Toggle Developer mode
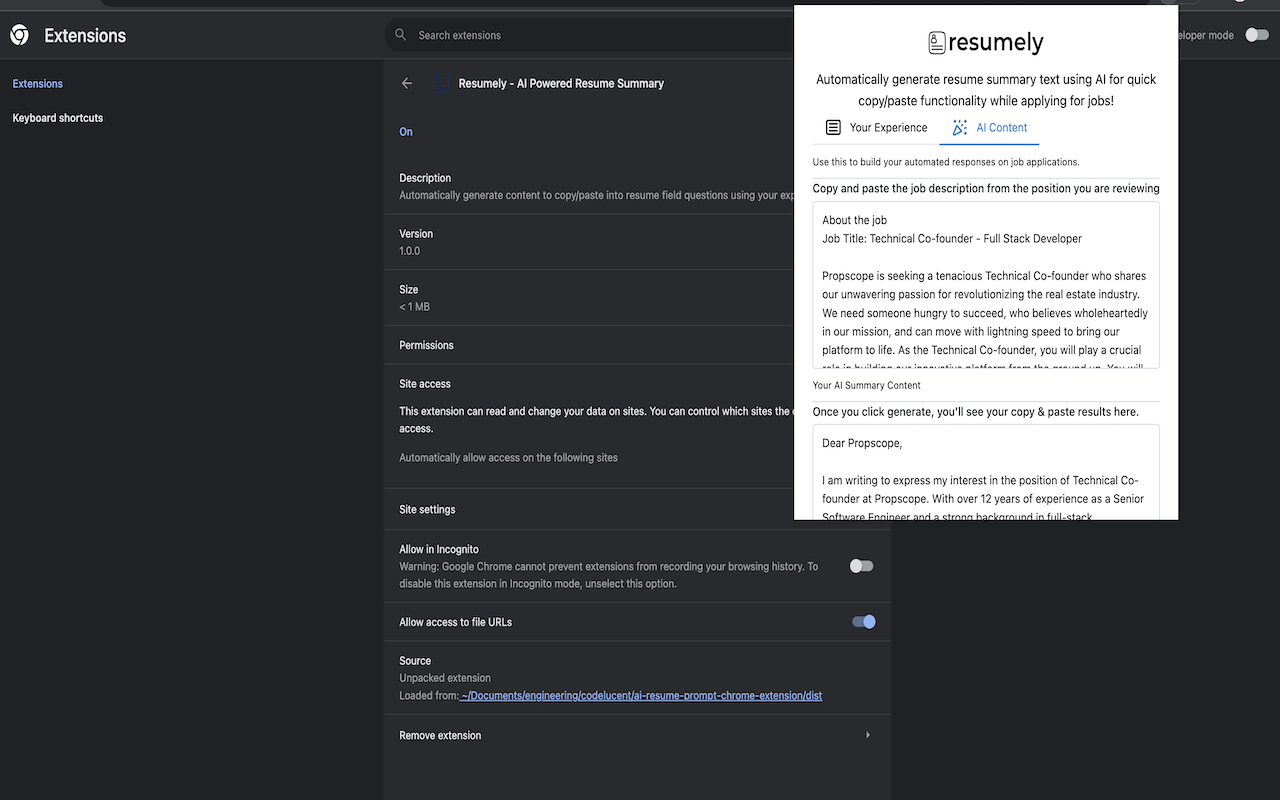This screenshot has width=1280, height=800. (1256, 34)
